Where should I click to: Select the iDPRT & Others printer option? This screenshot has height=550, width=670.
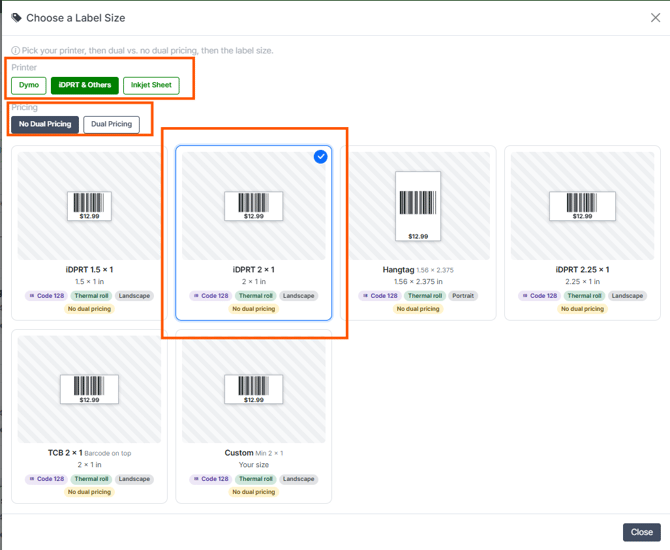pos(85,85)
